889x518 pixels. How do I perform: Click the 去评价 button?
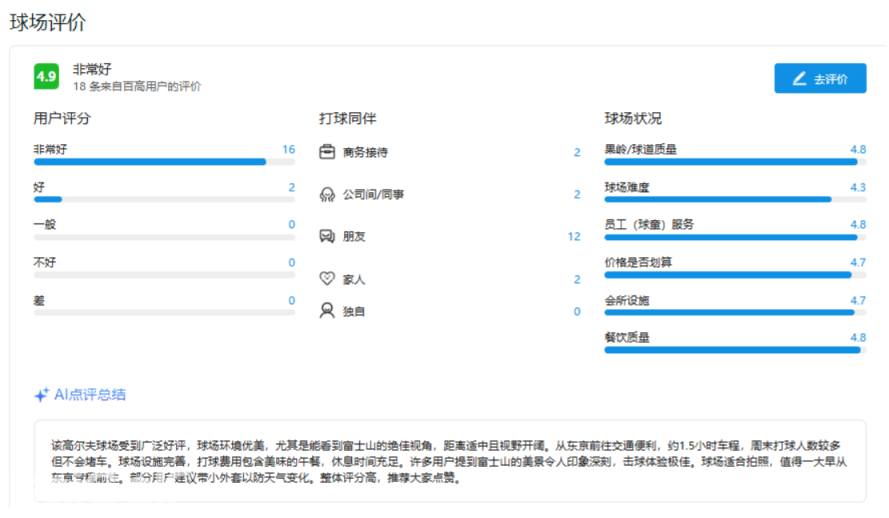tap(820, 78)
